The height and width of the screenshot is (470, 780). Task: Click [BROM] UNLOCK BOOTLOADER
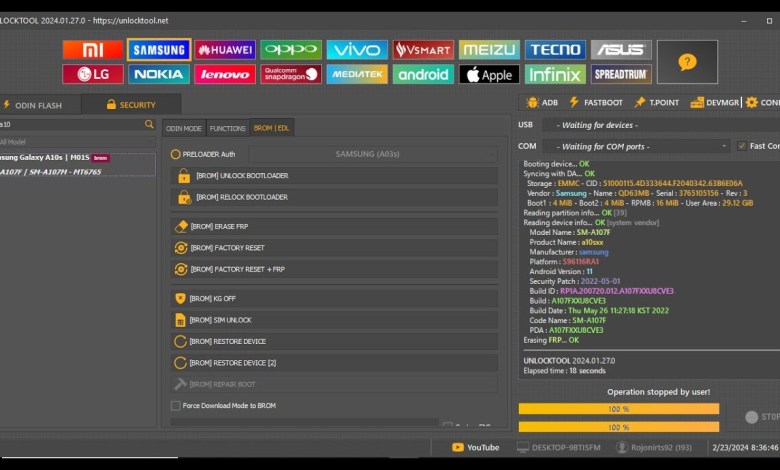(334, 176)
